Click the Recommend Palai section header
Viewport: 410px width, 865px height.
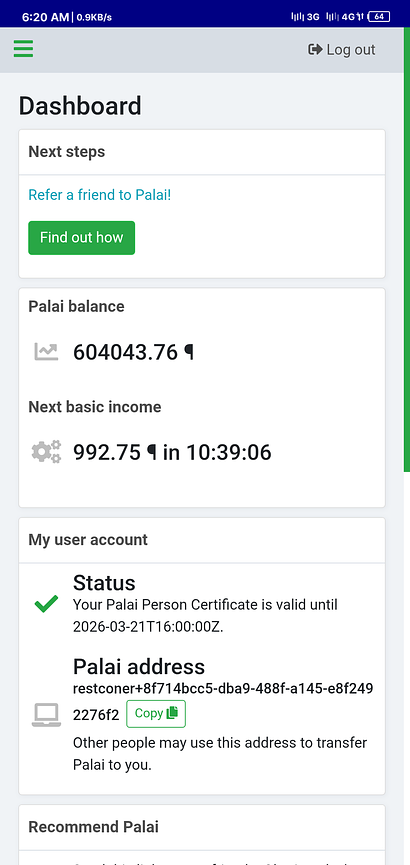pos(202,827)
